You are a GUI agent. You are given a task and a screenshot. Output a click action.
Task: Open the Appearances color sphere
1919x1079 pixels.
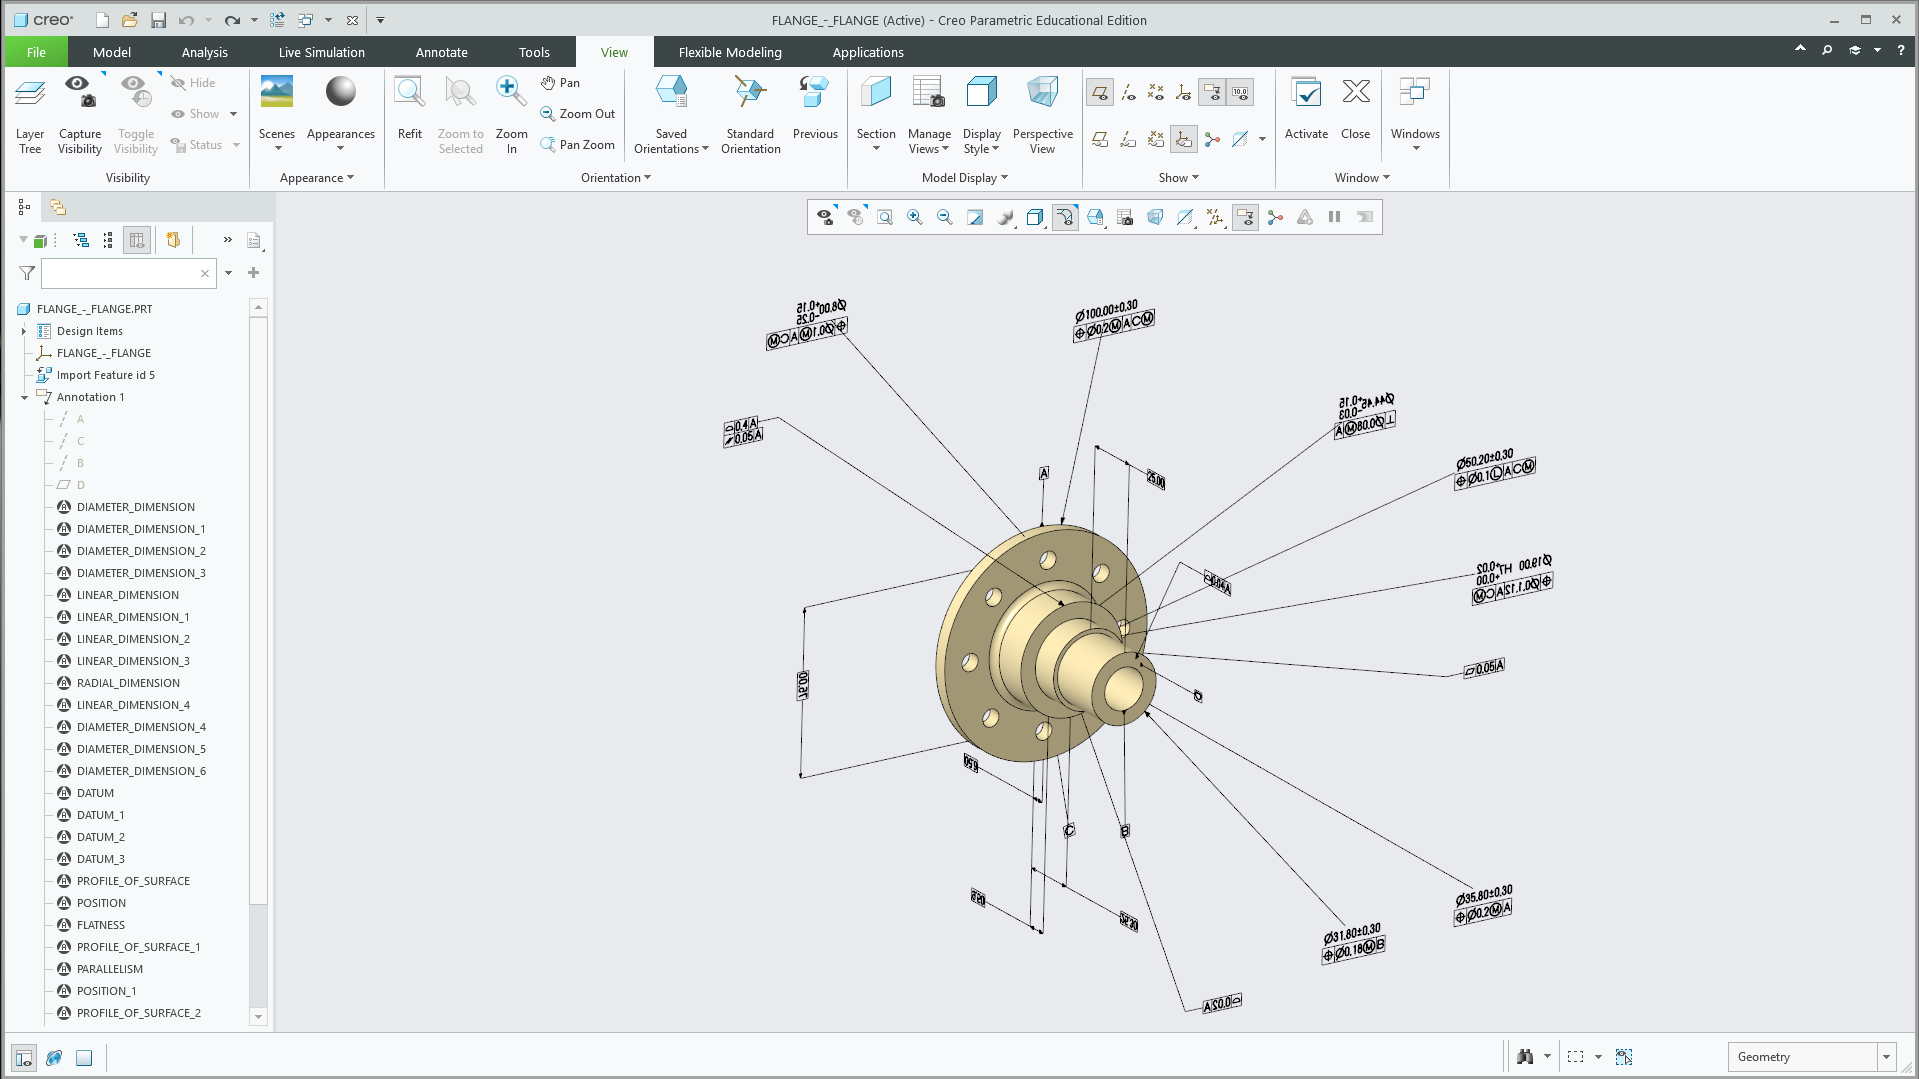click(341, 92)
